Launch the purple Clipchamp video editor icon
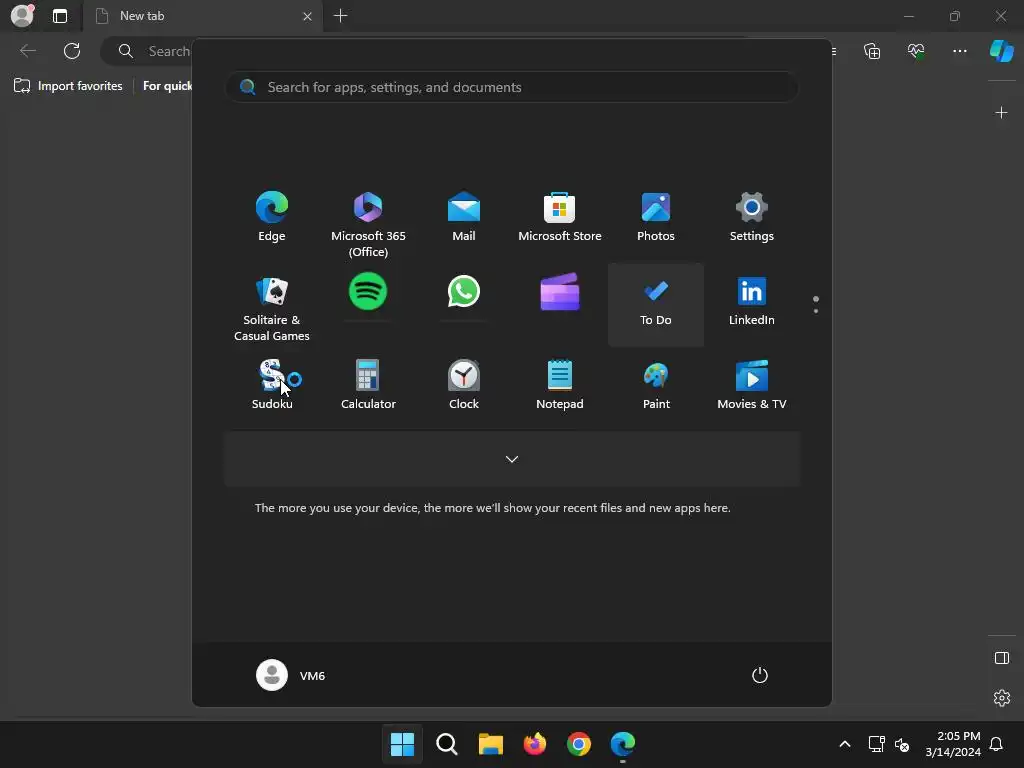1024x768 pixels. coord(560,291)
